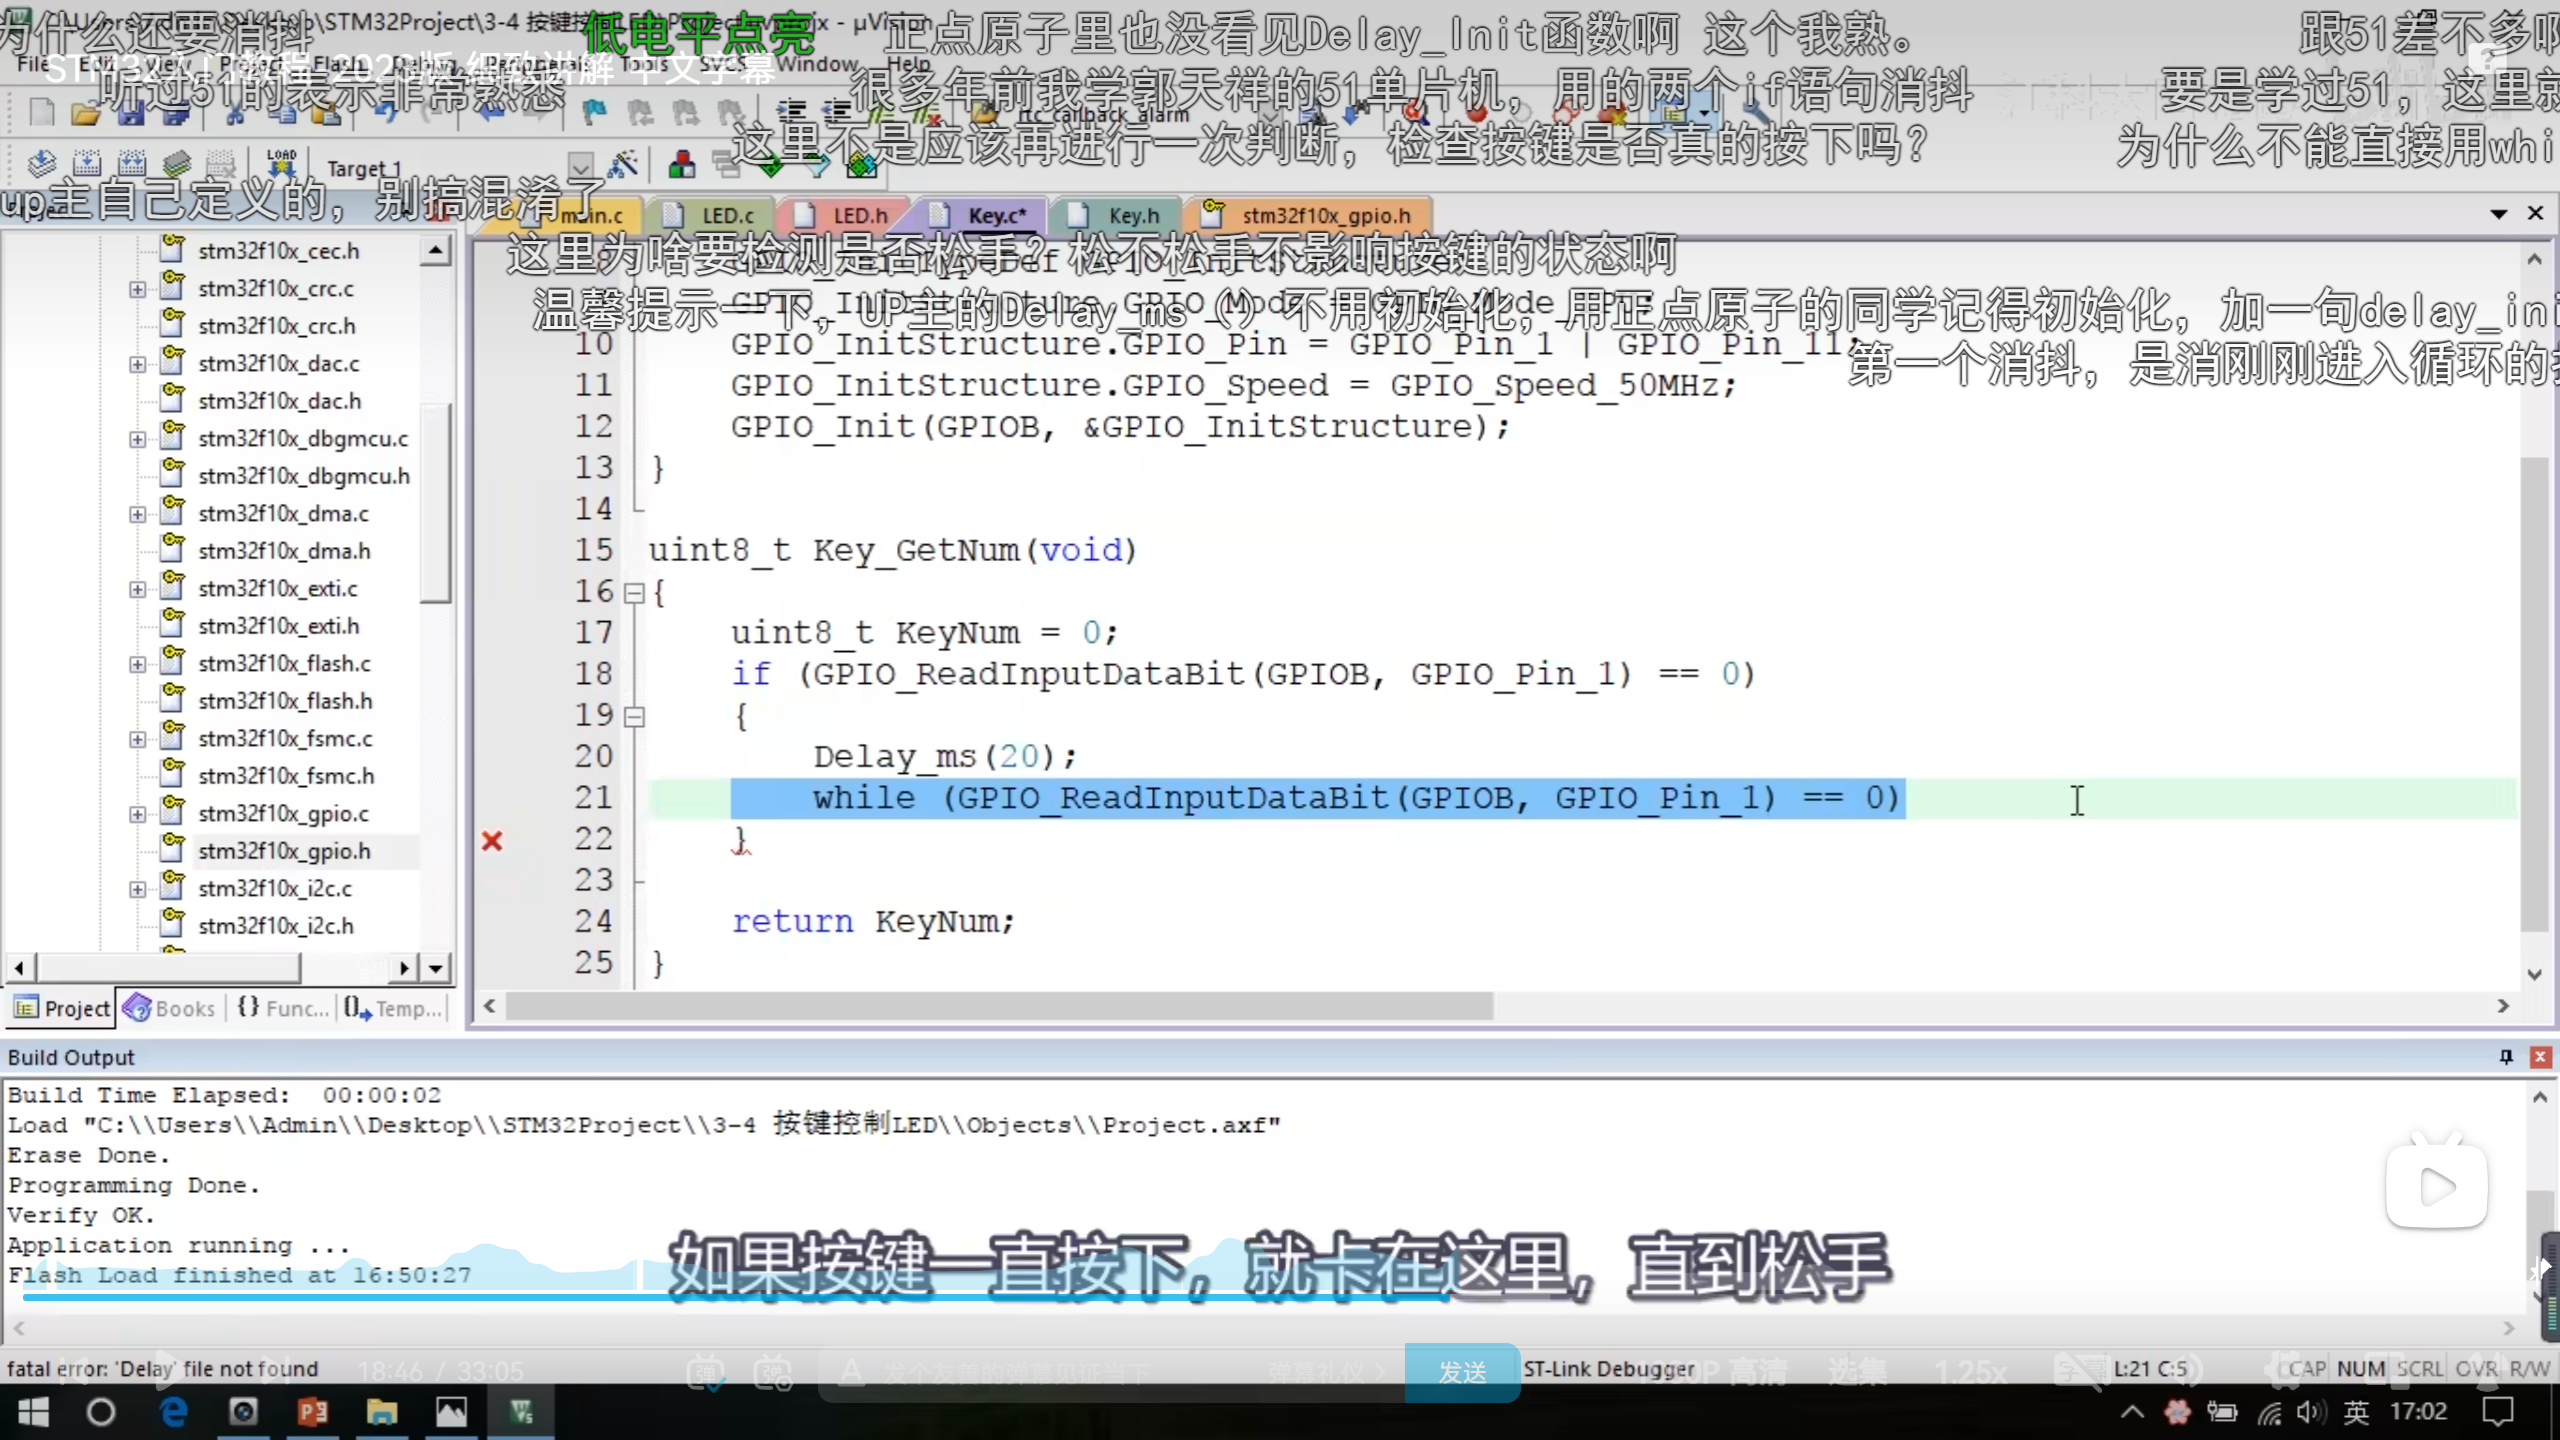2560x1440 pixels.
Task: Open the Target 1 dropdown arrow
Action: point(580,165)
